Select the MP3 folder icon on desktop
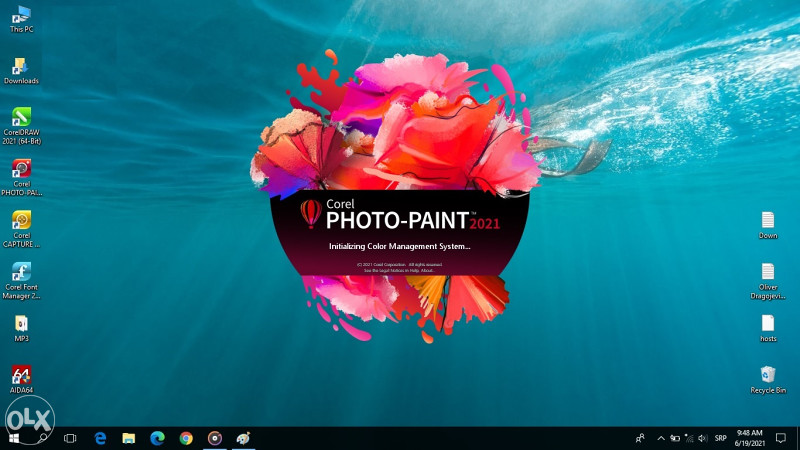800x450 pixels. (x=21, y=328)
